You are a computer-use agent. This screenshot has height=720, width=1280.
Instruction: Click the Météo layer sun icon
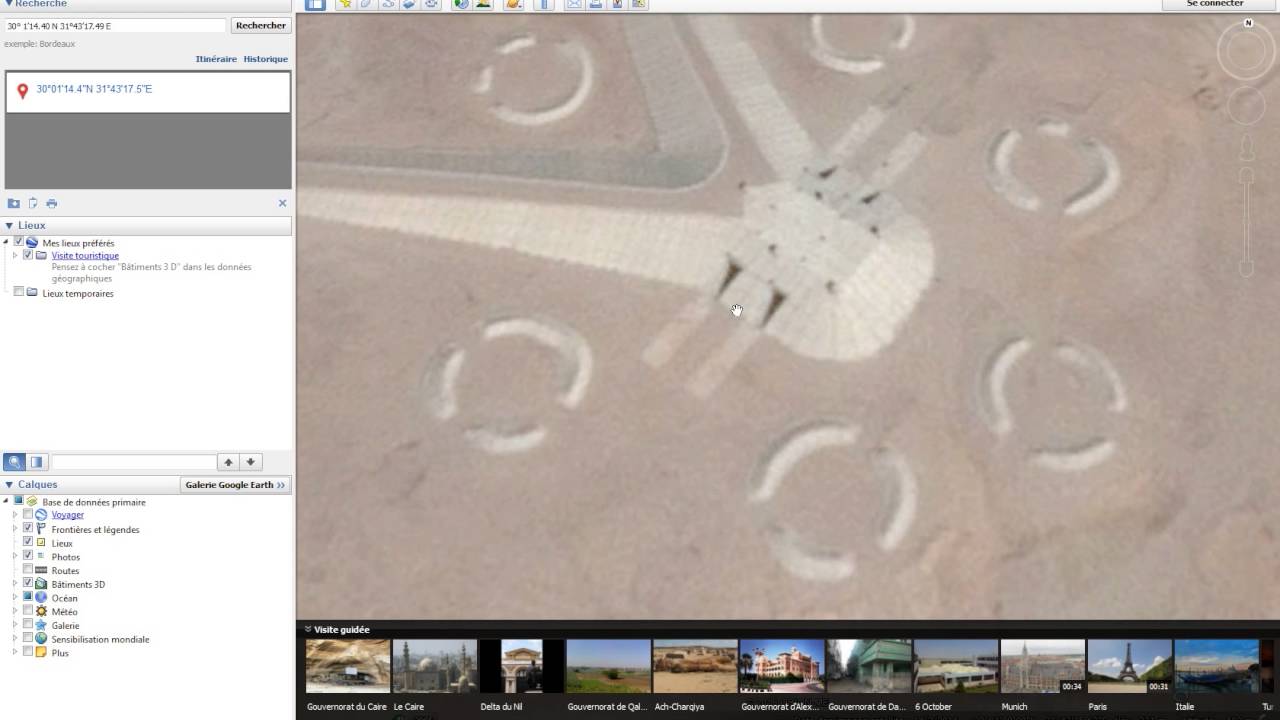41,611
